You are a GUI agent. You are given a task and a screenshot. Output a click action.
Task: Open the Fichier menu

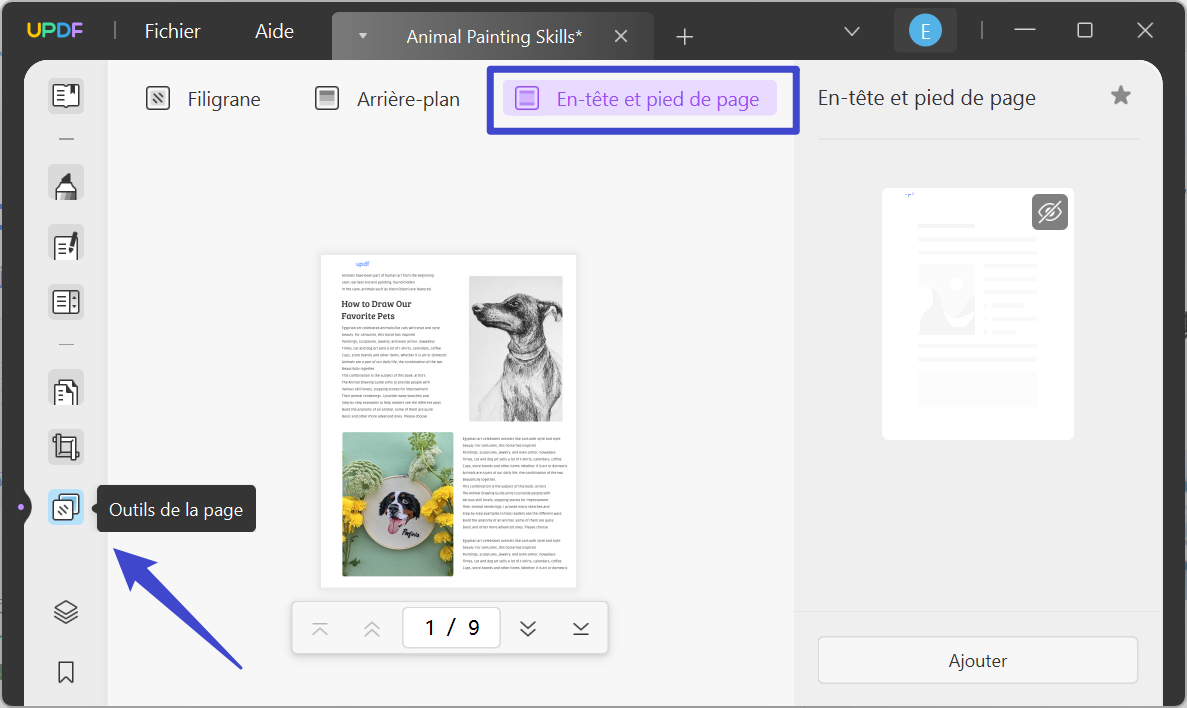point(173,31)
